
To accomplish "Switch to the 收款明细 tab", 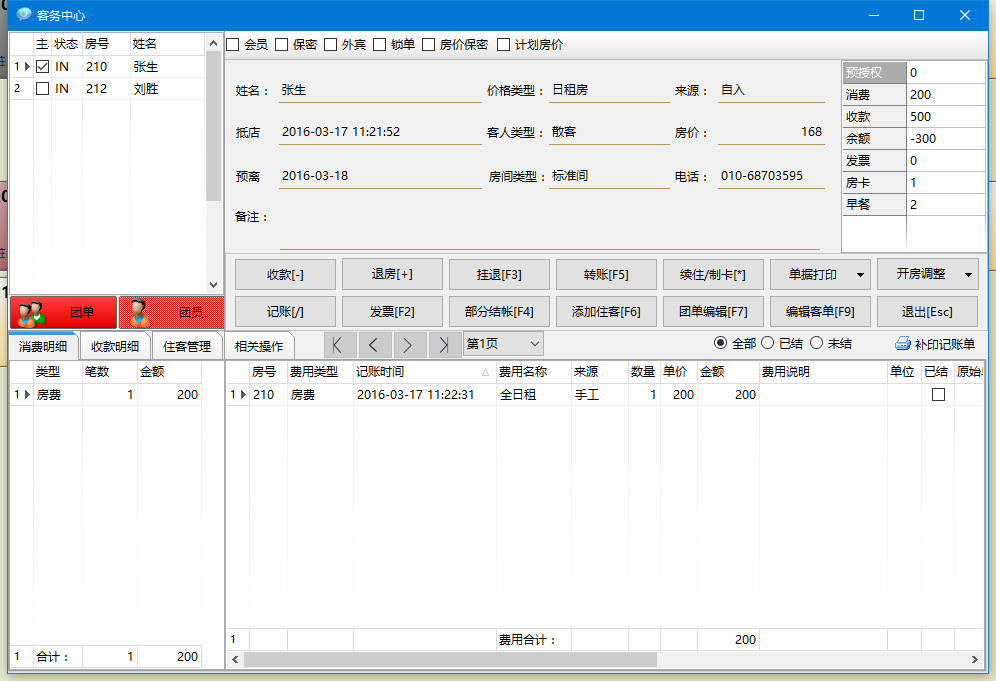I will [115, 347].
